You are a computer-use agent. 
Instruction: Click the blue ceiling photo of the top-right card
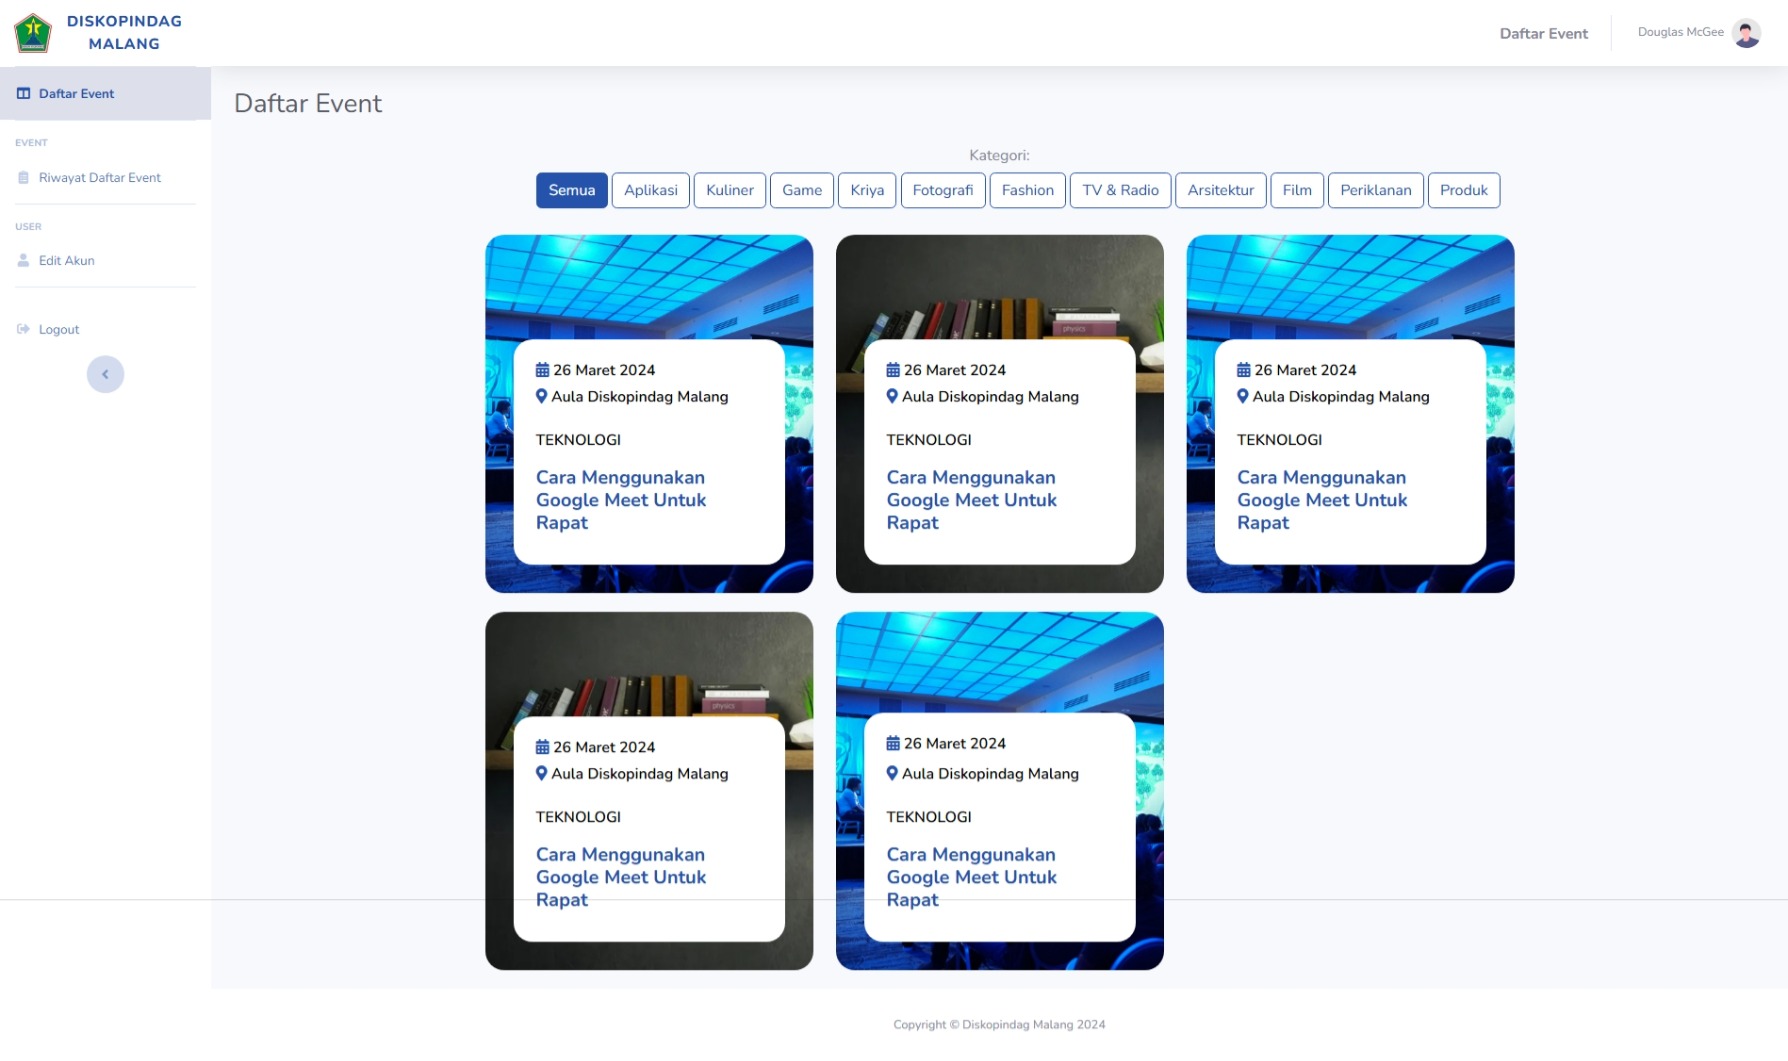[x=1350, y=287]
